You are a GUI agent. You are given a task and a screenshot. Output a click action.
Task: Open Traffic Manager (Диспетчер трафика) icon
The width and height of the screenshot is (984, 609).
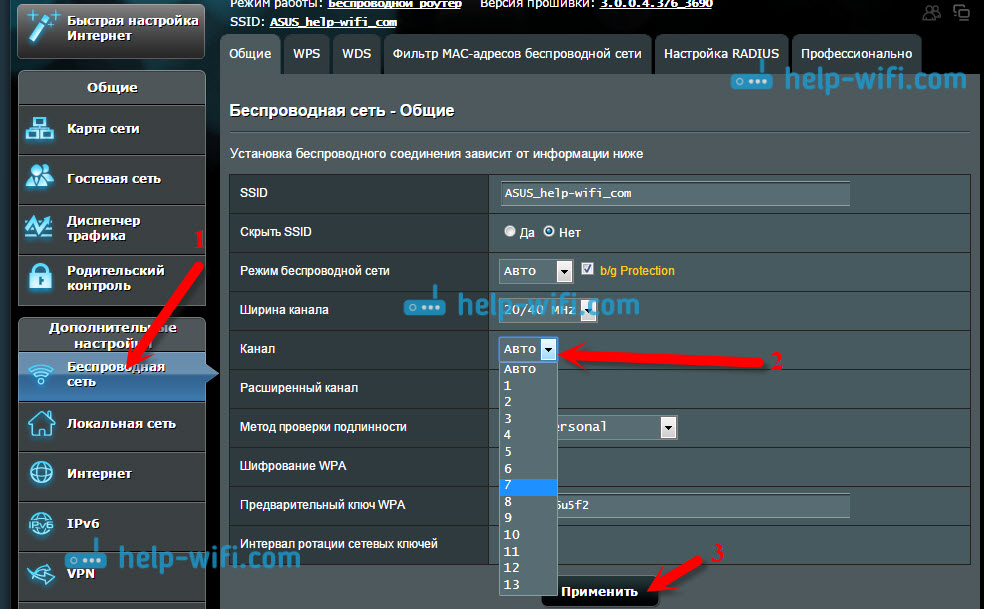[41, 228]
